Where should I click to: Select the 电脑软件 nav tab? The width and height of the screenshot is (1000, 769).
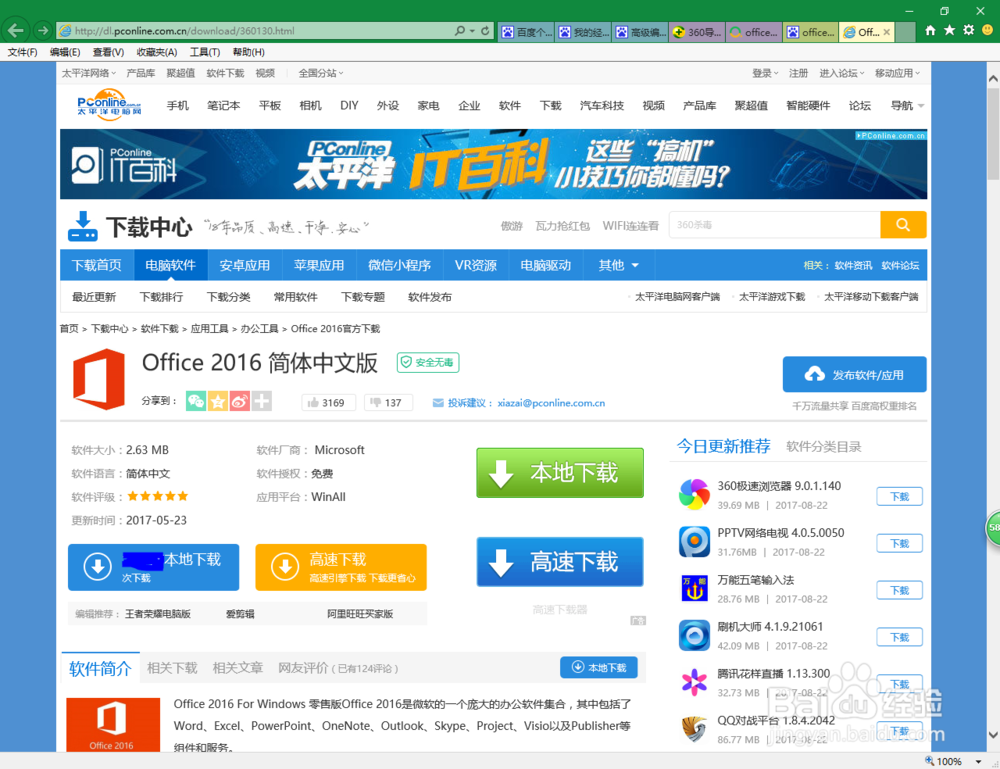click(170, 265)
